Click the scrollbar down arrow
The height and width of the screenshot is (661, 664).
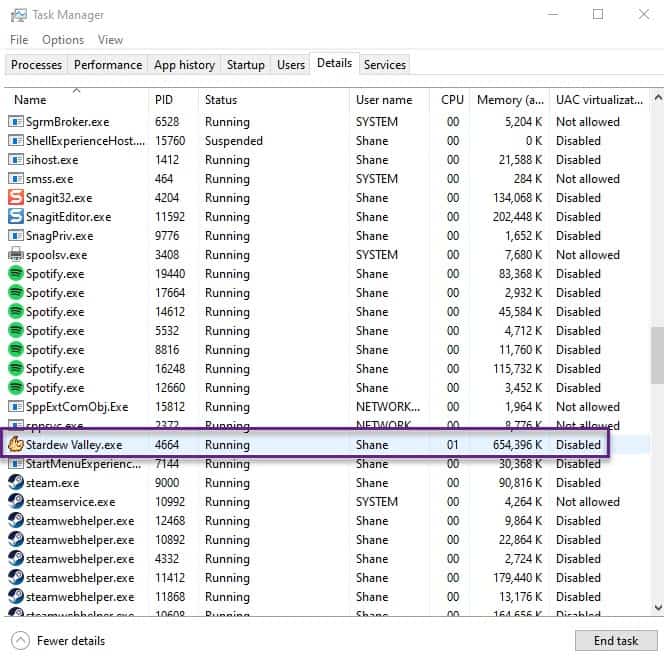(658, 607)
